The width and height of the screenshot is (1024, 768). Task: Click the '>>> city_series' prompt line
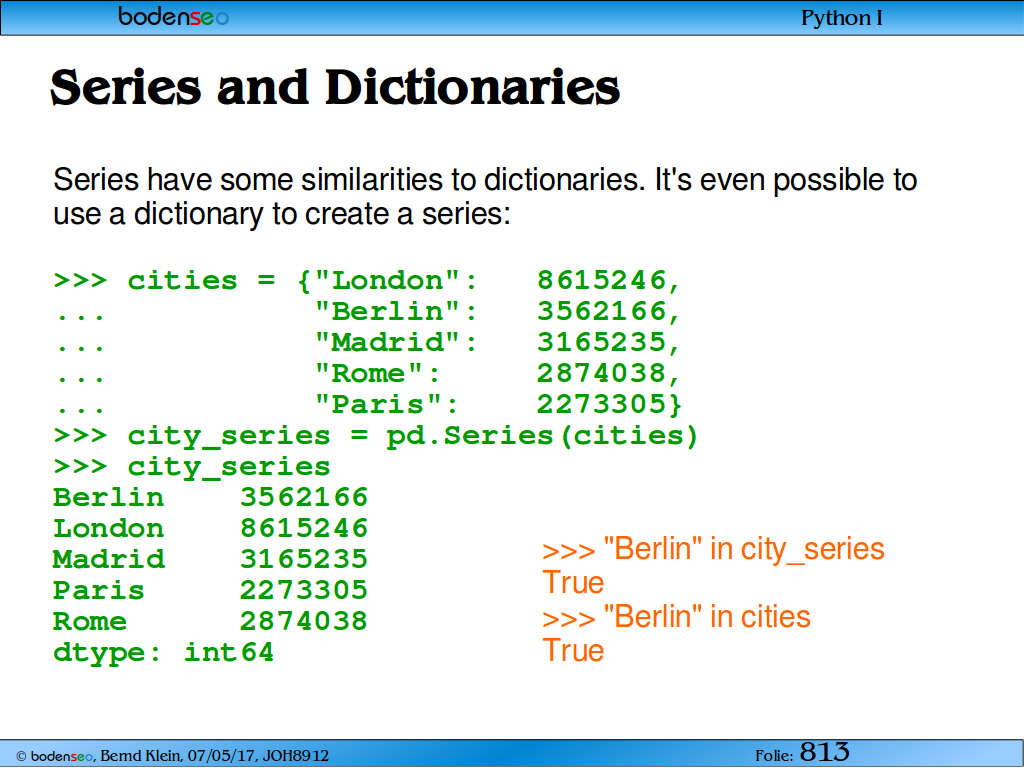[x=192, y=467]
